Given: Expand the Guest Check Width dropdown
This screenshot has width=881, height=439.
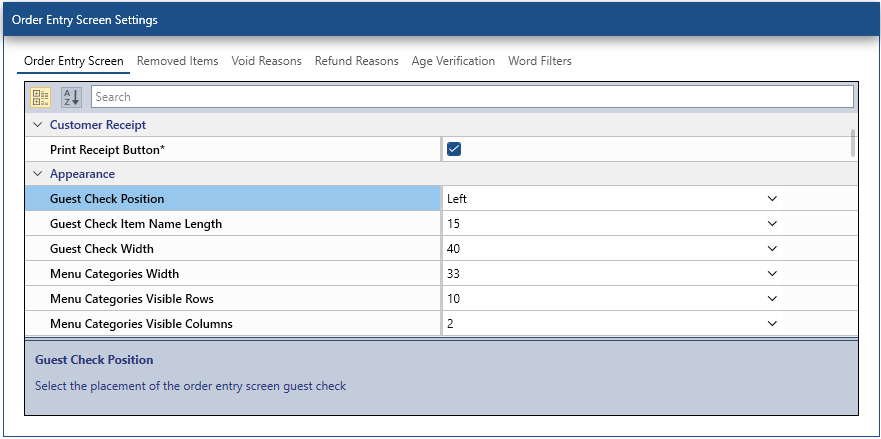Looking at the screenshot, I should pos(772,249).
